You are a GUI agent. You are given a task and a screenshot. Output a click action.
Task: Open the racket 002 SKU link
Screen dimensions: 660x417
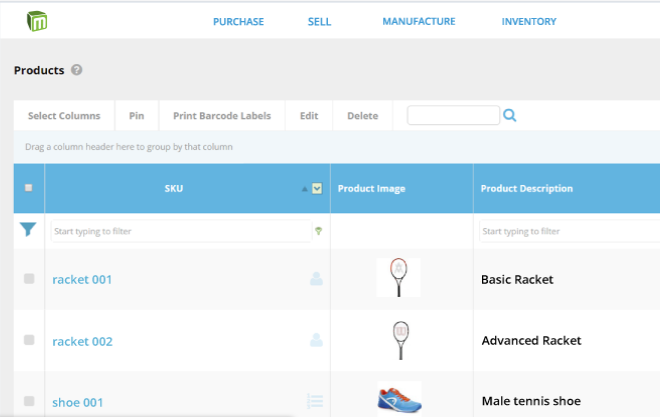82,341
